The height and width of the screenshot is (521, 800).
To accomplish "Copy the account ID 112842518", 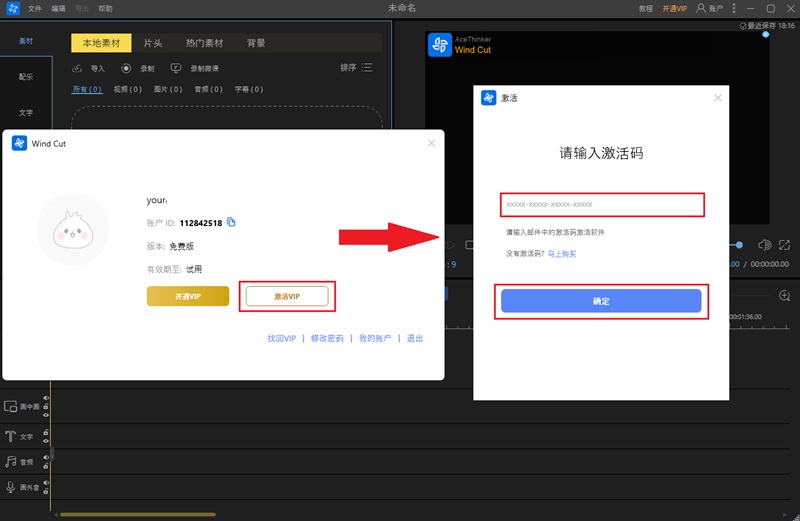I will [231, 222].
